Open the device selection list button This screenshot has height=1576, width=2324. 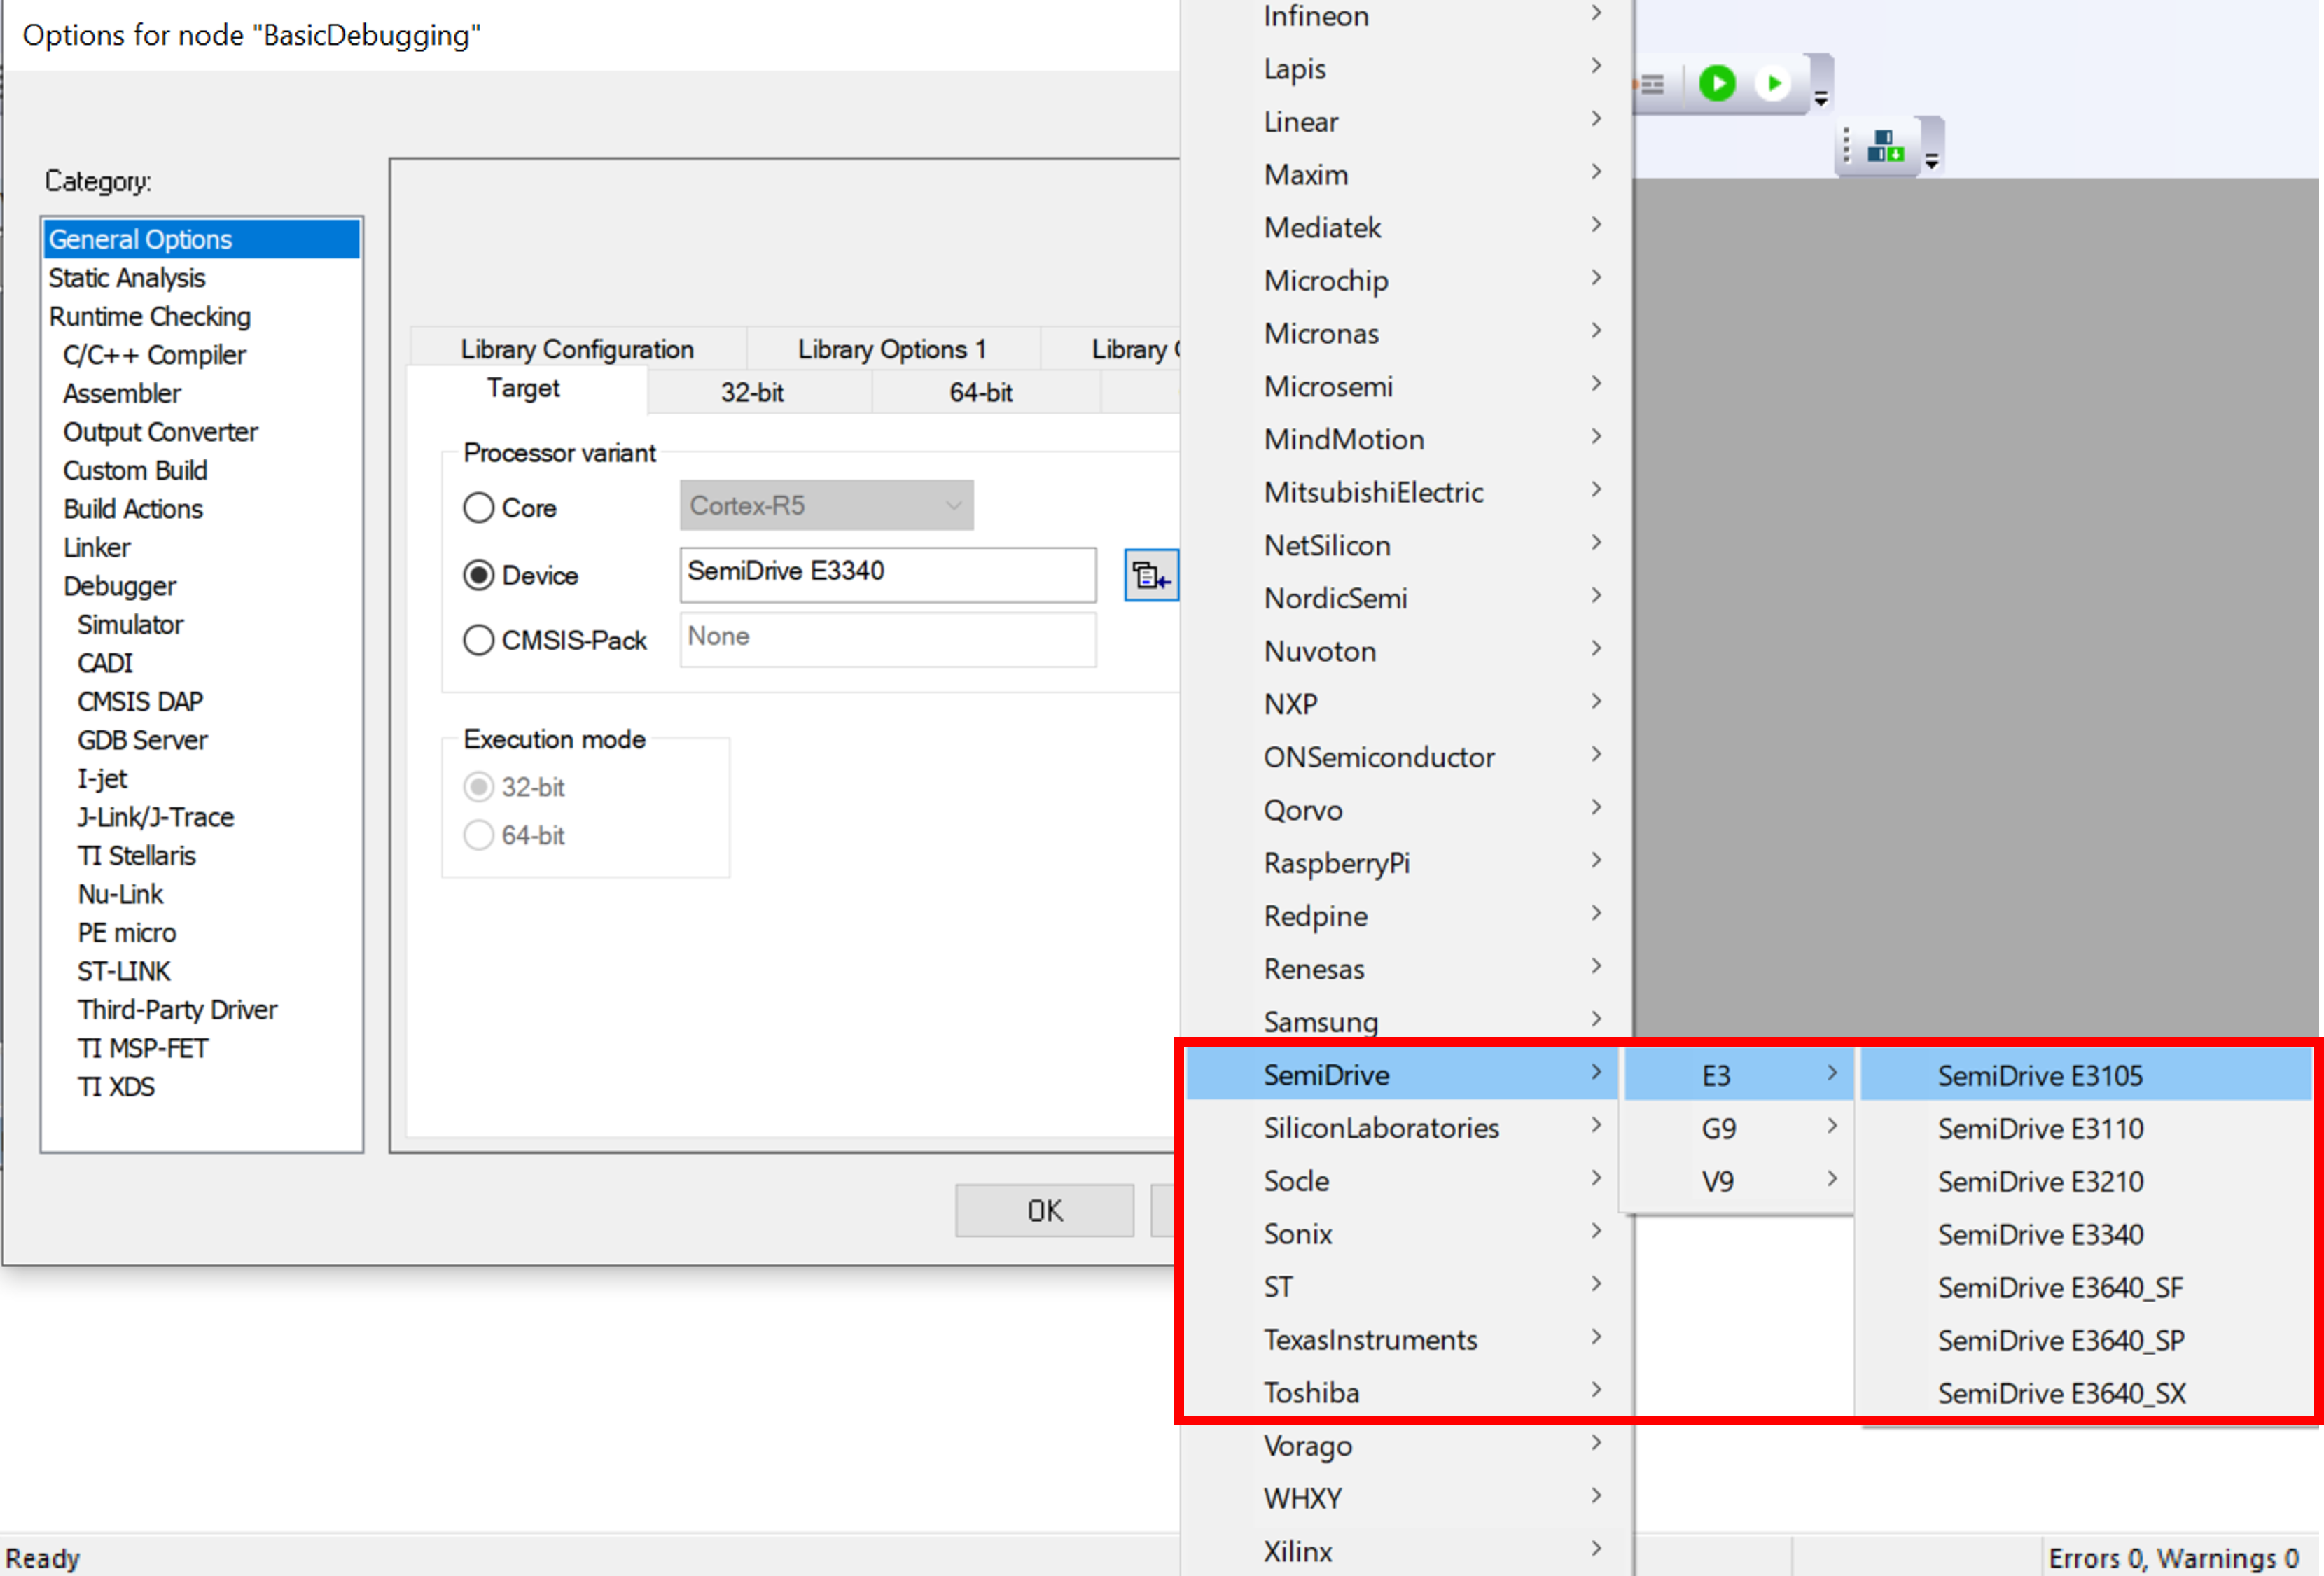point(1151,575)
